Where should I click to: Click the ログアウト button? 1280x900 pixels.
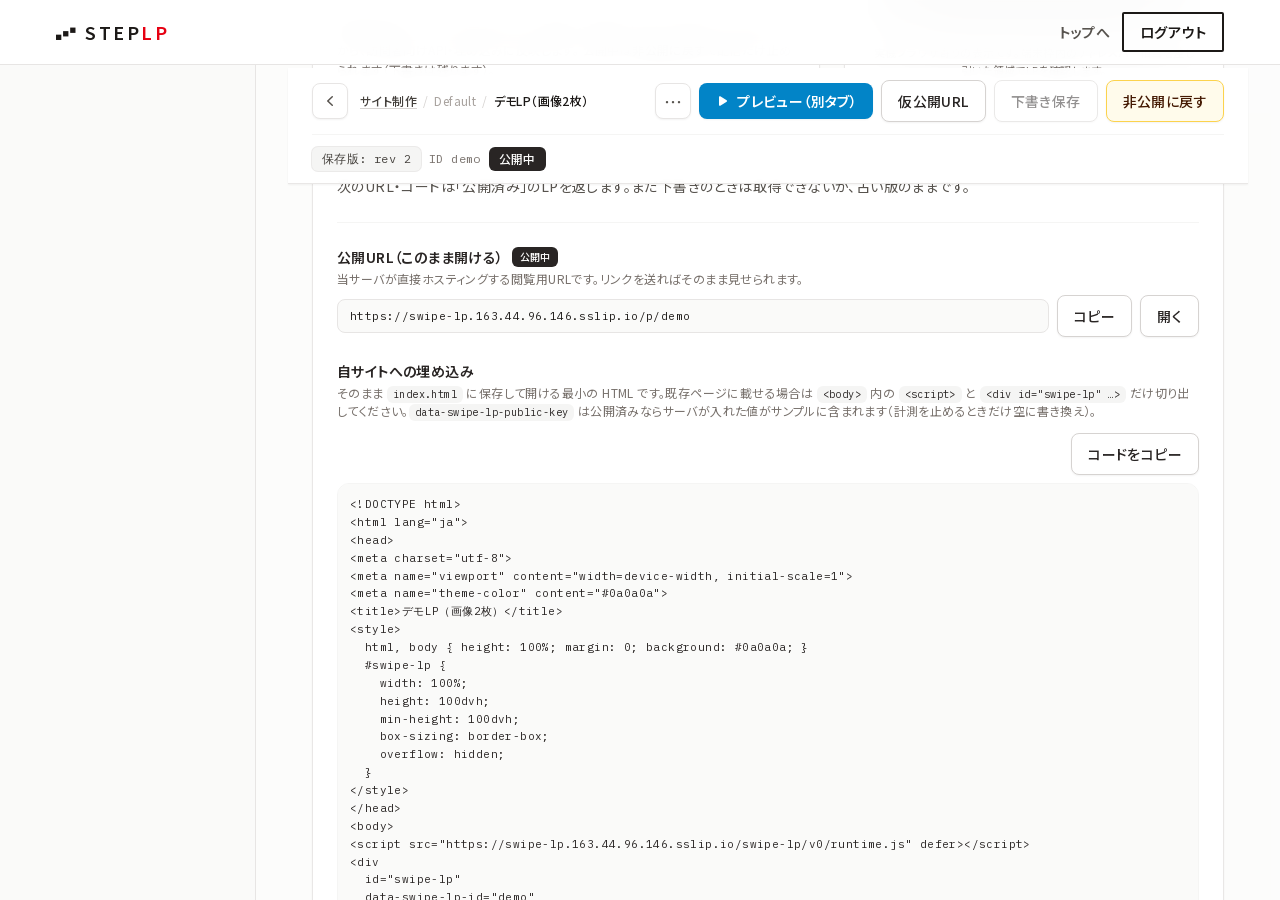tap(1173, 32)
